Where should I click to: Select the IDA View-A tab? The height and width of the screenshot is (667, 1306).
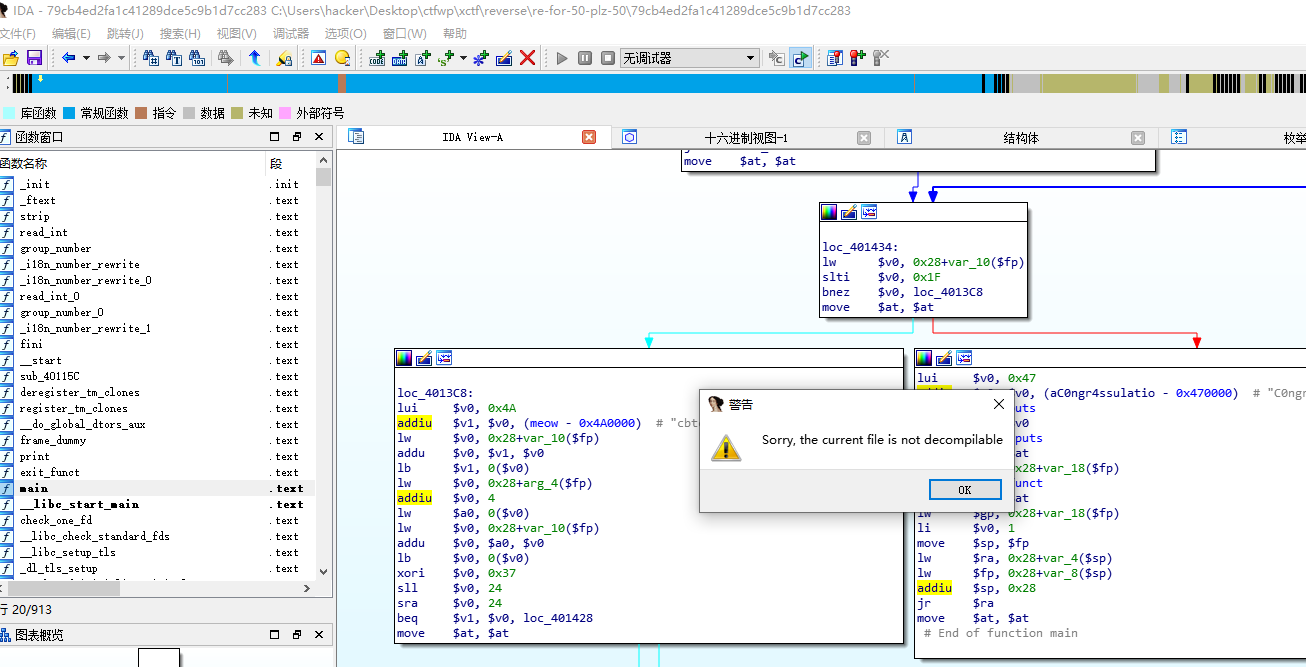[x=472, y=137]
